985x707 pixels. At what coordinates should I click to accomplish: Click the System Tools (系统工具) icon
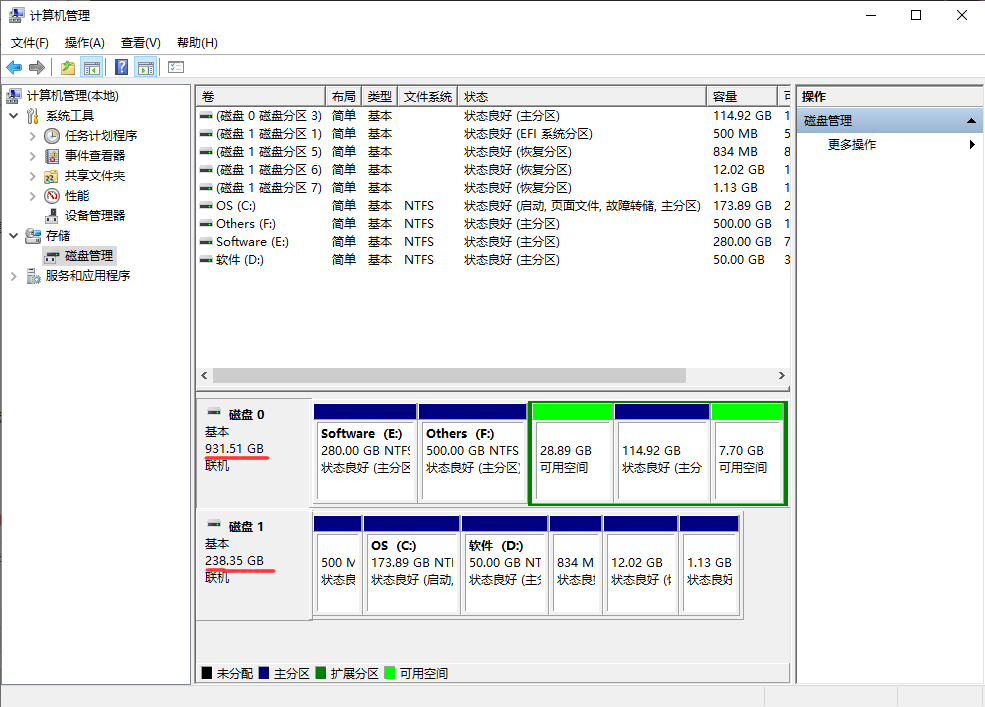33,116
